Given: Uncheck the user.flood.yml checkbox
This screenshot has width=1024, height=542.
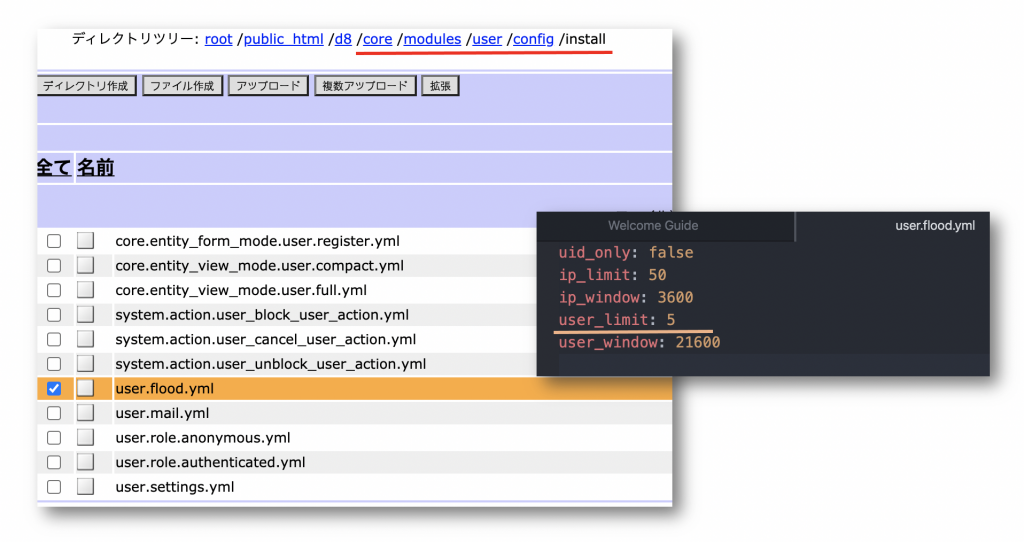Looking at the screenshot, I should click(x=54, y=389).
